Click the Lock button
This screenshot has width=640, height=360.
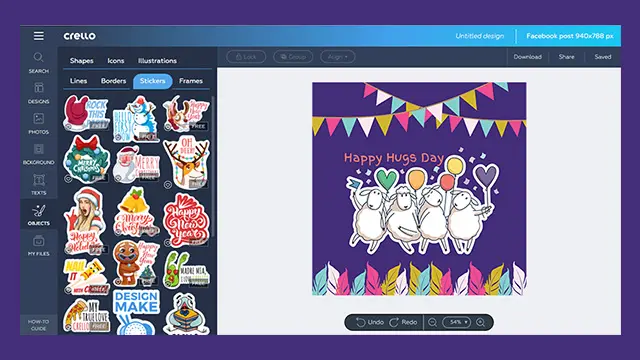tap(246, 57)
